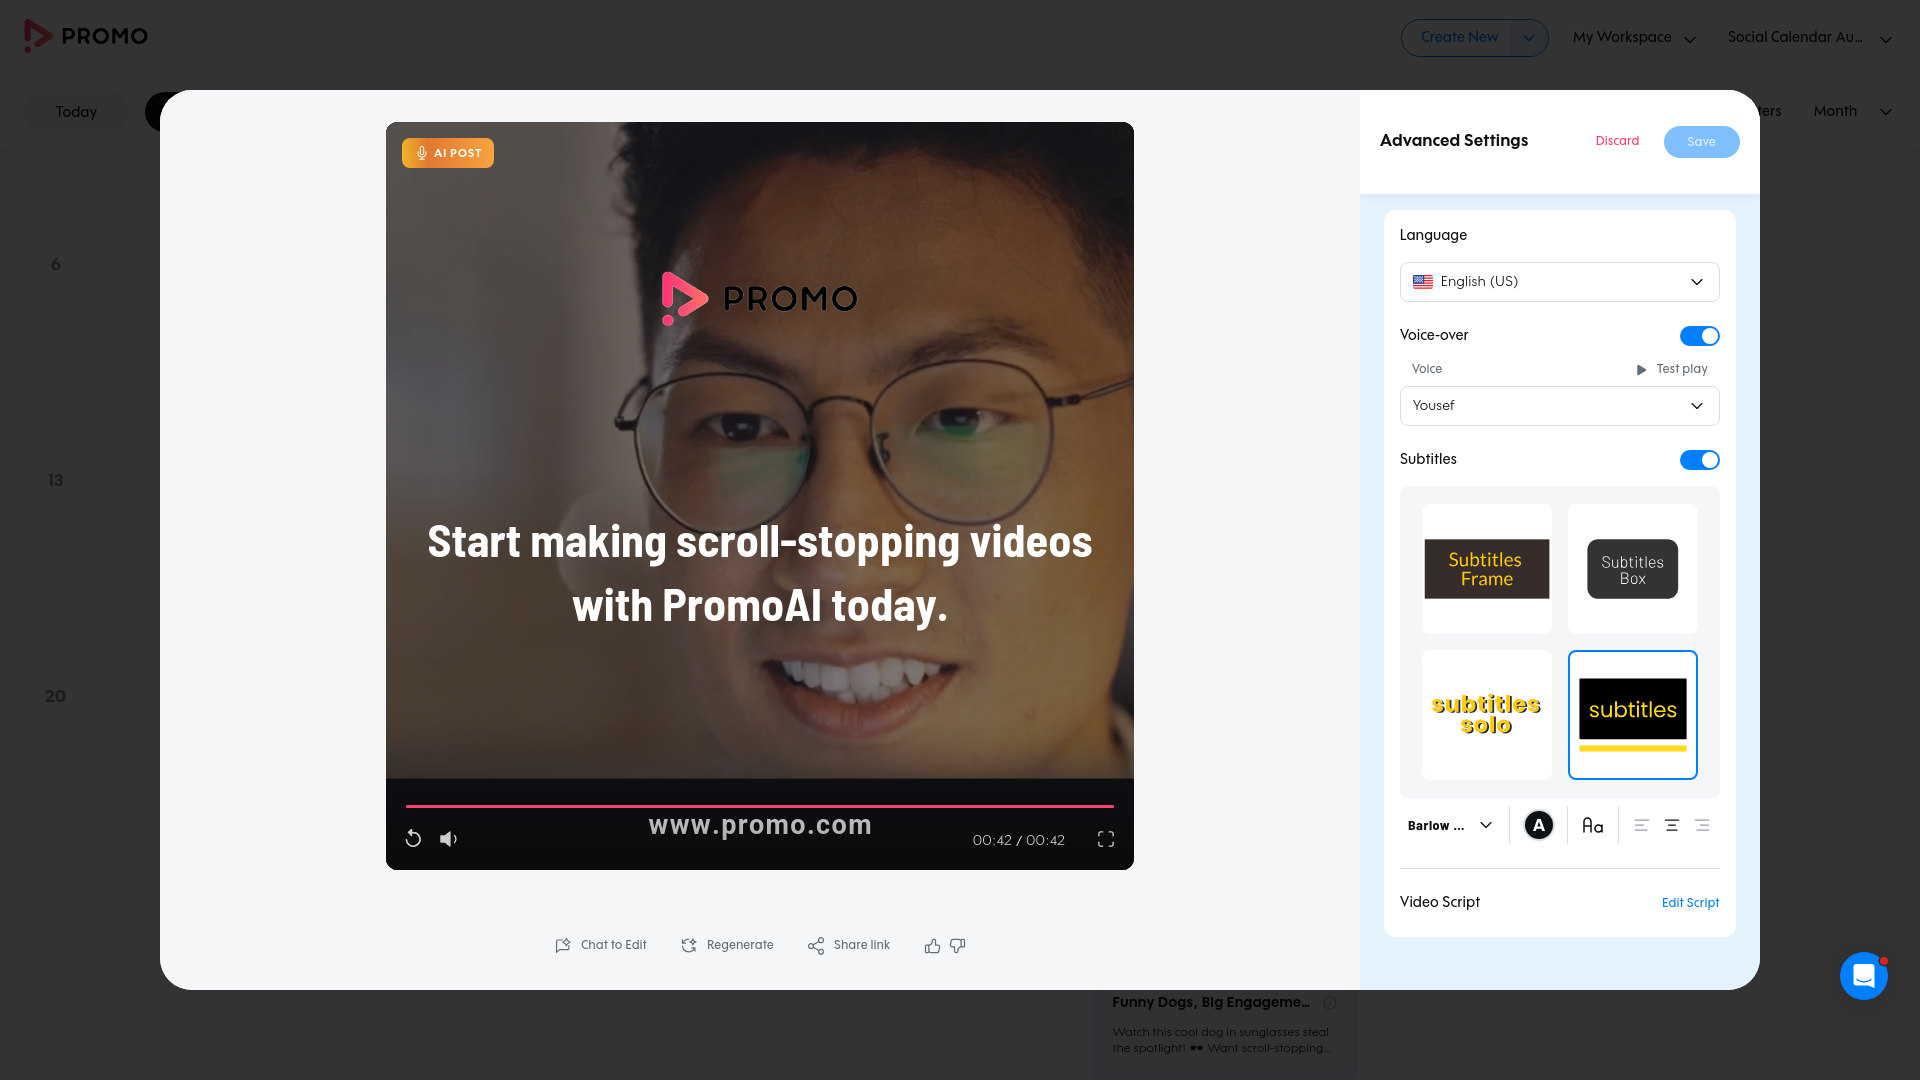This screenshot has width=1920, height=1080.
Task: Open the Barlow font dropdown
Action: [1450, 826]
